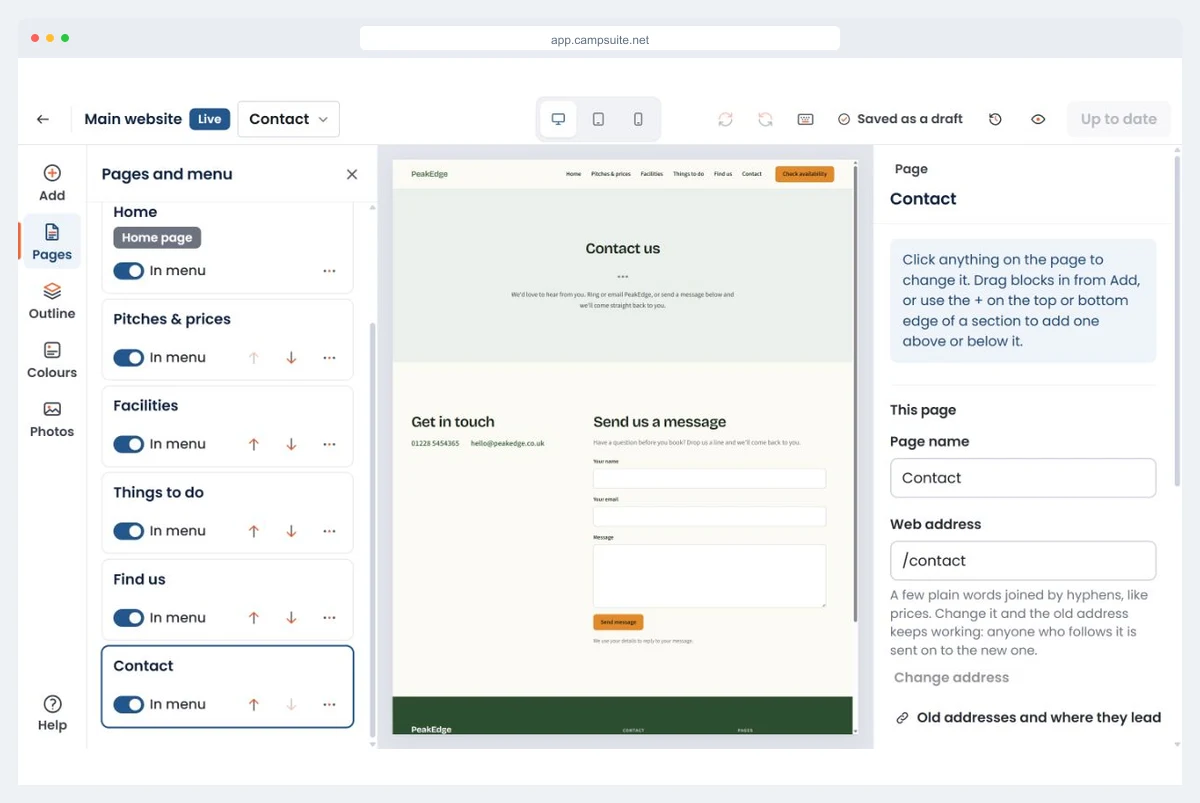Screen dimensions: 1200x803
Task: Open more options for Facilities
Action: 329,444
